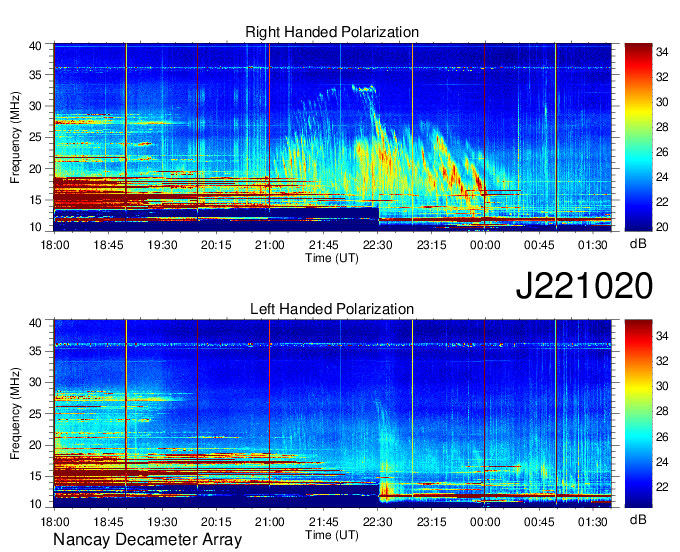Click the 22:30 tick on Right Handed time axis
This screenshot has width=680, height=552.
point(377,245)
